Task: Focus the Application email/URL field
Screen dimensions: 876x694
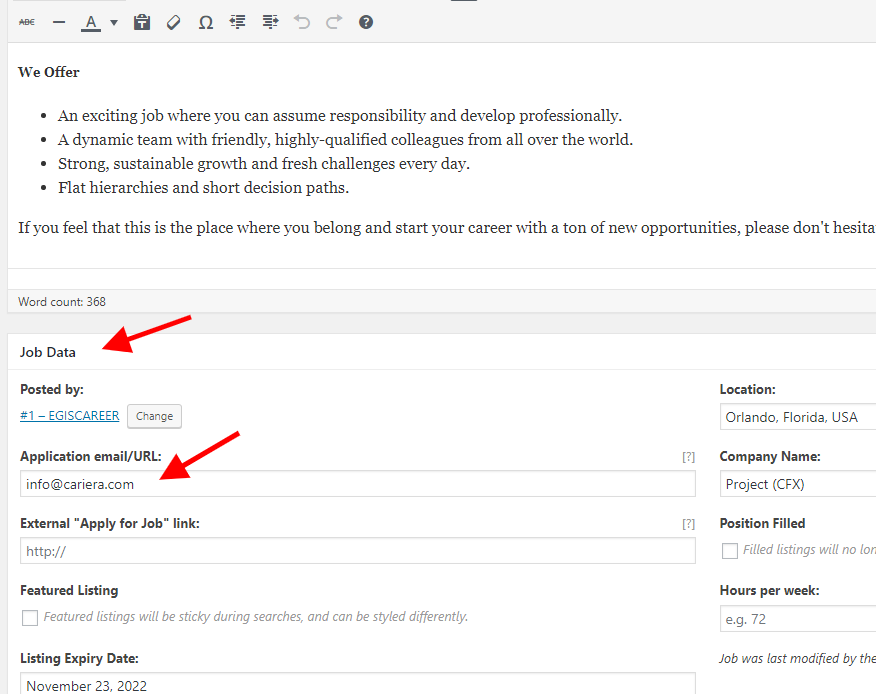Action: tap(358, 484)
